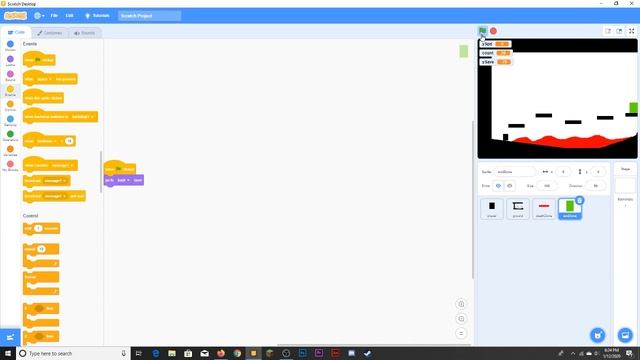Click the 'when this sprite clicked' palette block
Viewport: 640px width, 360px height.
(x=43, y=98)
